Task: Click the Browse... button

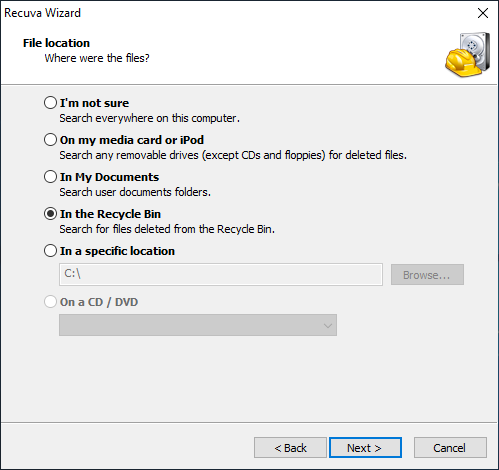Action: pyautogui.click(x=427, y=275)
